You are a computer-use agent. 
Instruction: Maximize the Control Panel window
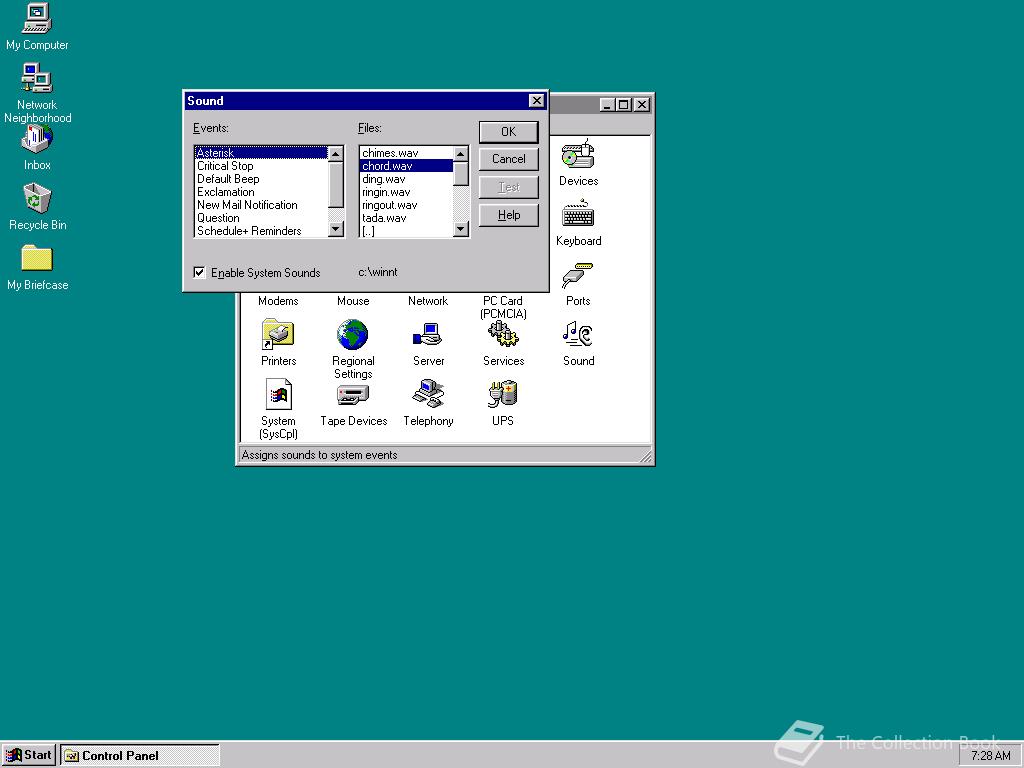click(624, 104)
